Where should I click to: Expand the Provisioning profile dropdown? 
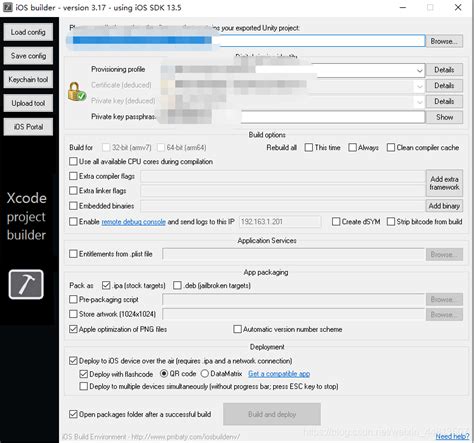click(x=419, y=70)
